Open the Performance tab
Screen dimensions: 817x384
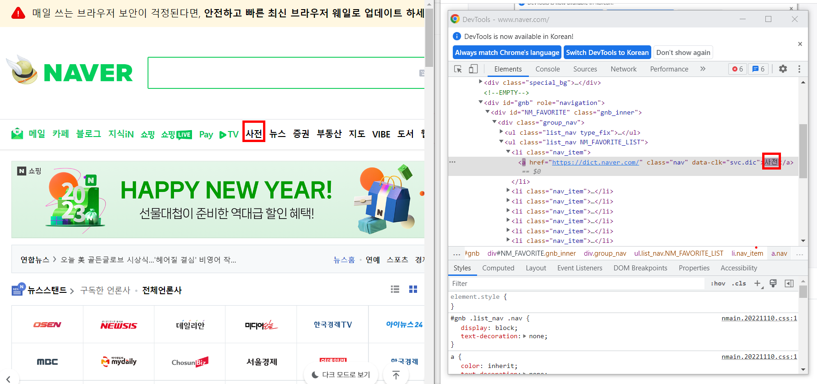[x=669, y=69]
